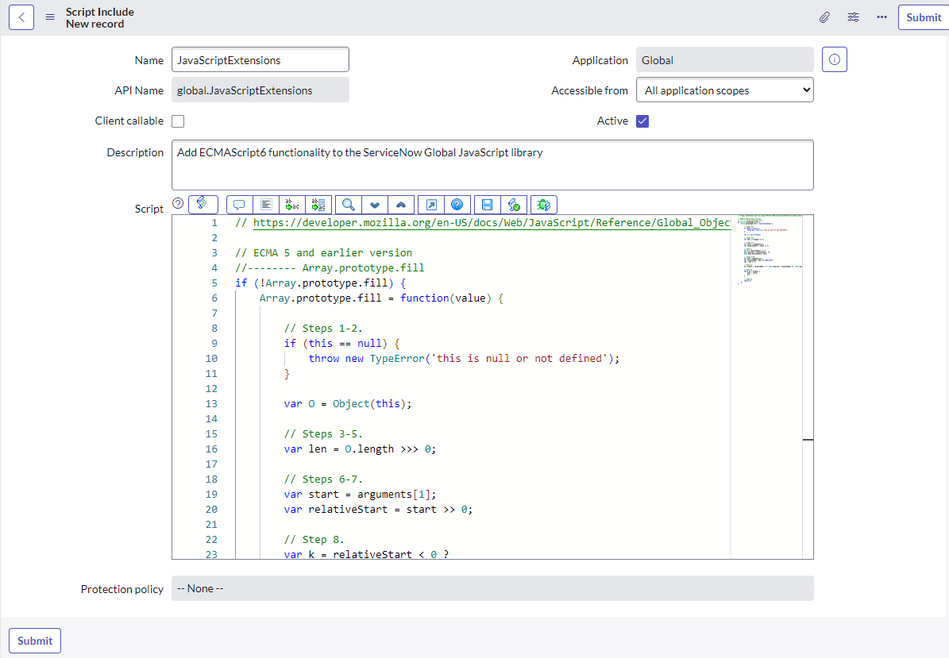
Task: Click the API Name field
Action: tap(260, 90)
